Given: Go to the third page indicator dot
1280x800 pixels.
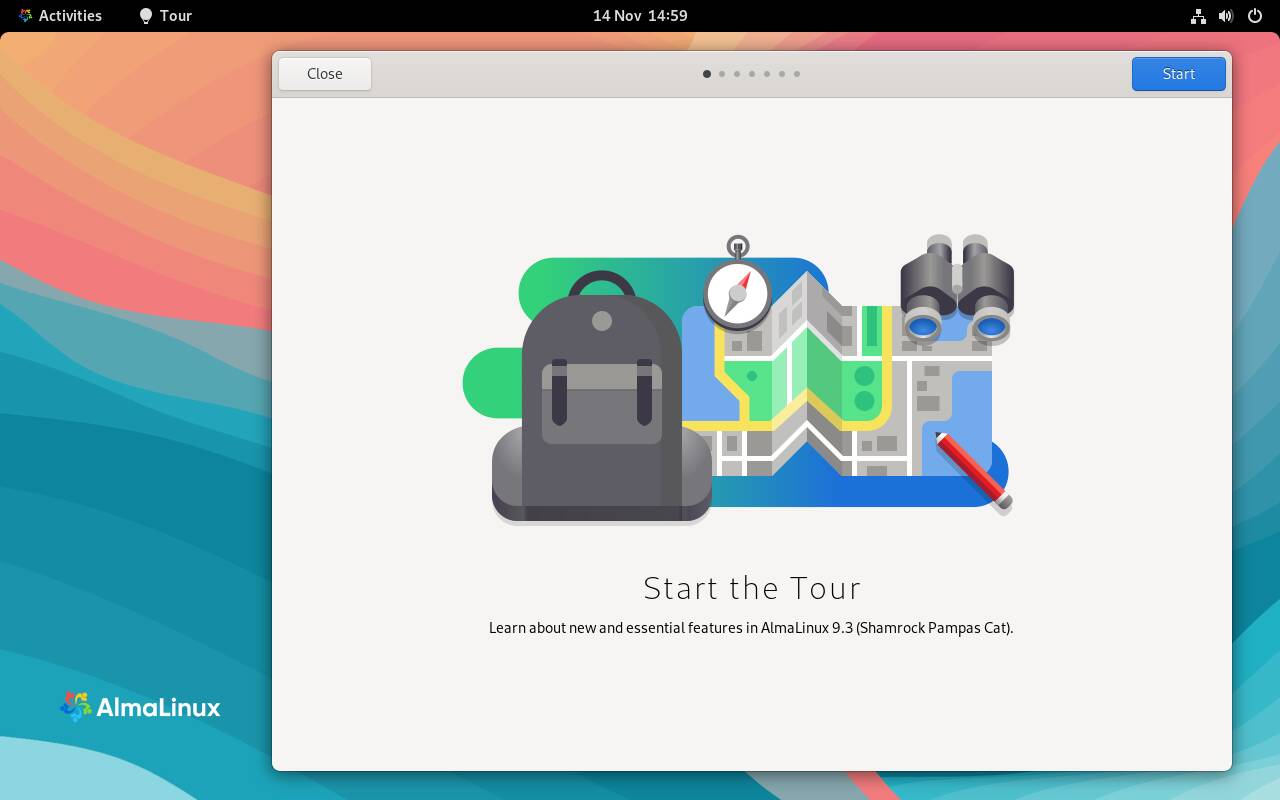Looking at the screenshot, I should tap(737, 74).
